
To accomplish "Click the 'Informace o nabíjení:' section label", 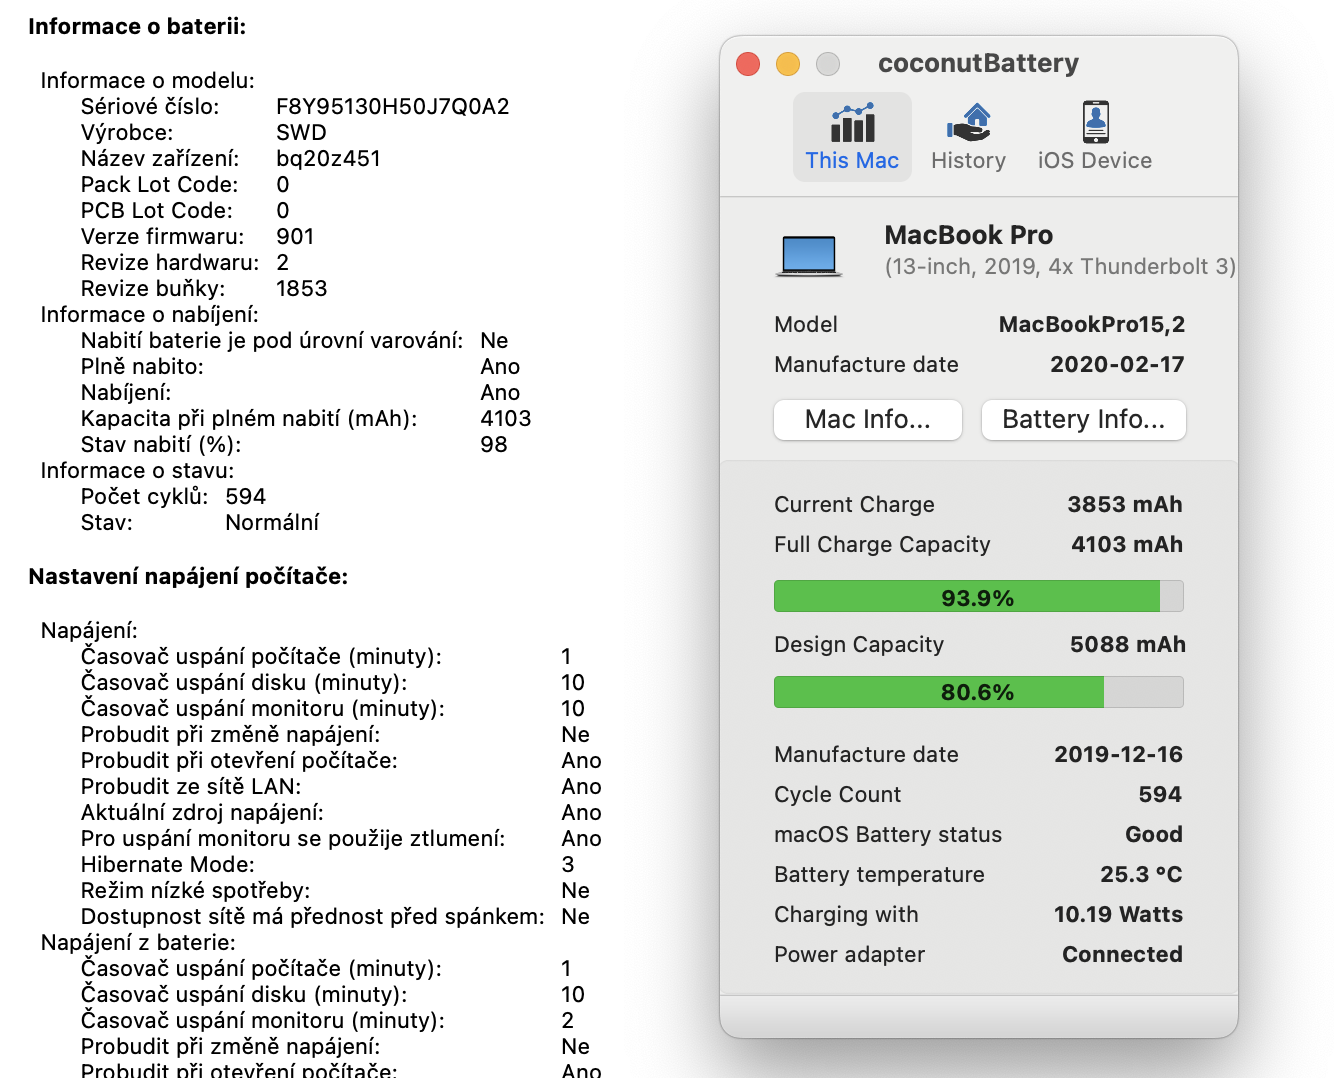I will coord(150,315).
